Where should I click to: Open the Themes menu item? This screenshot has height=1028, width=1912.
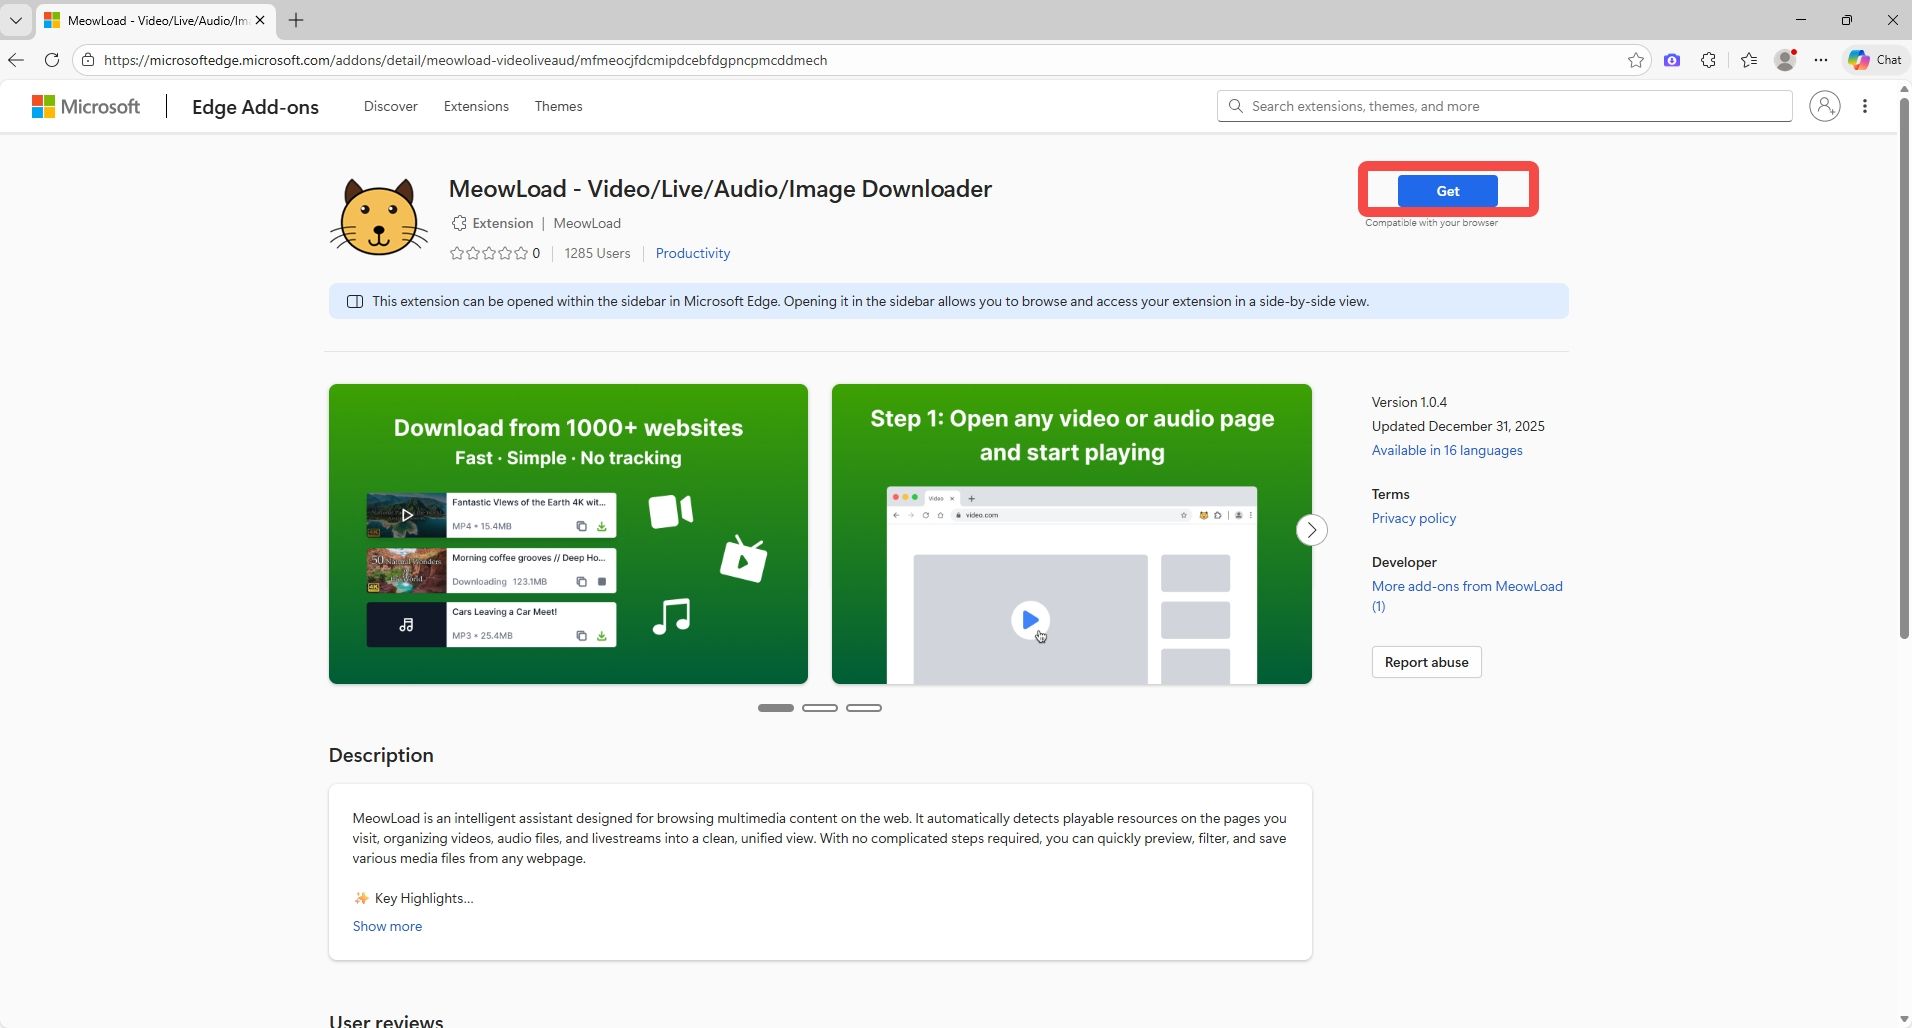[558, 106]
